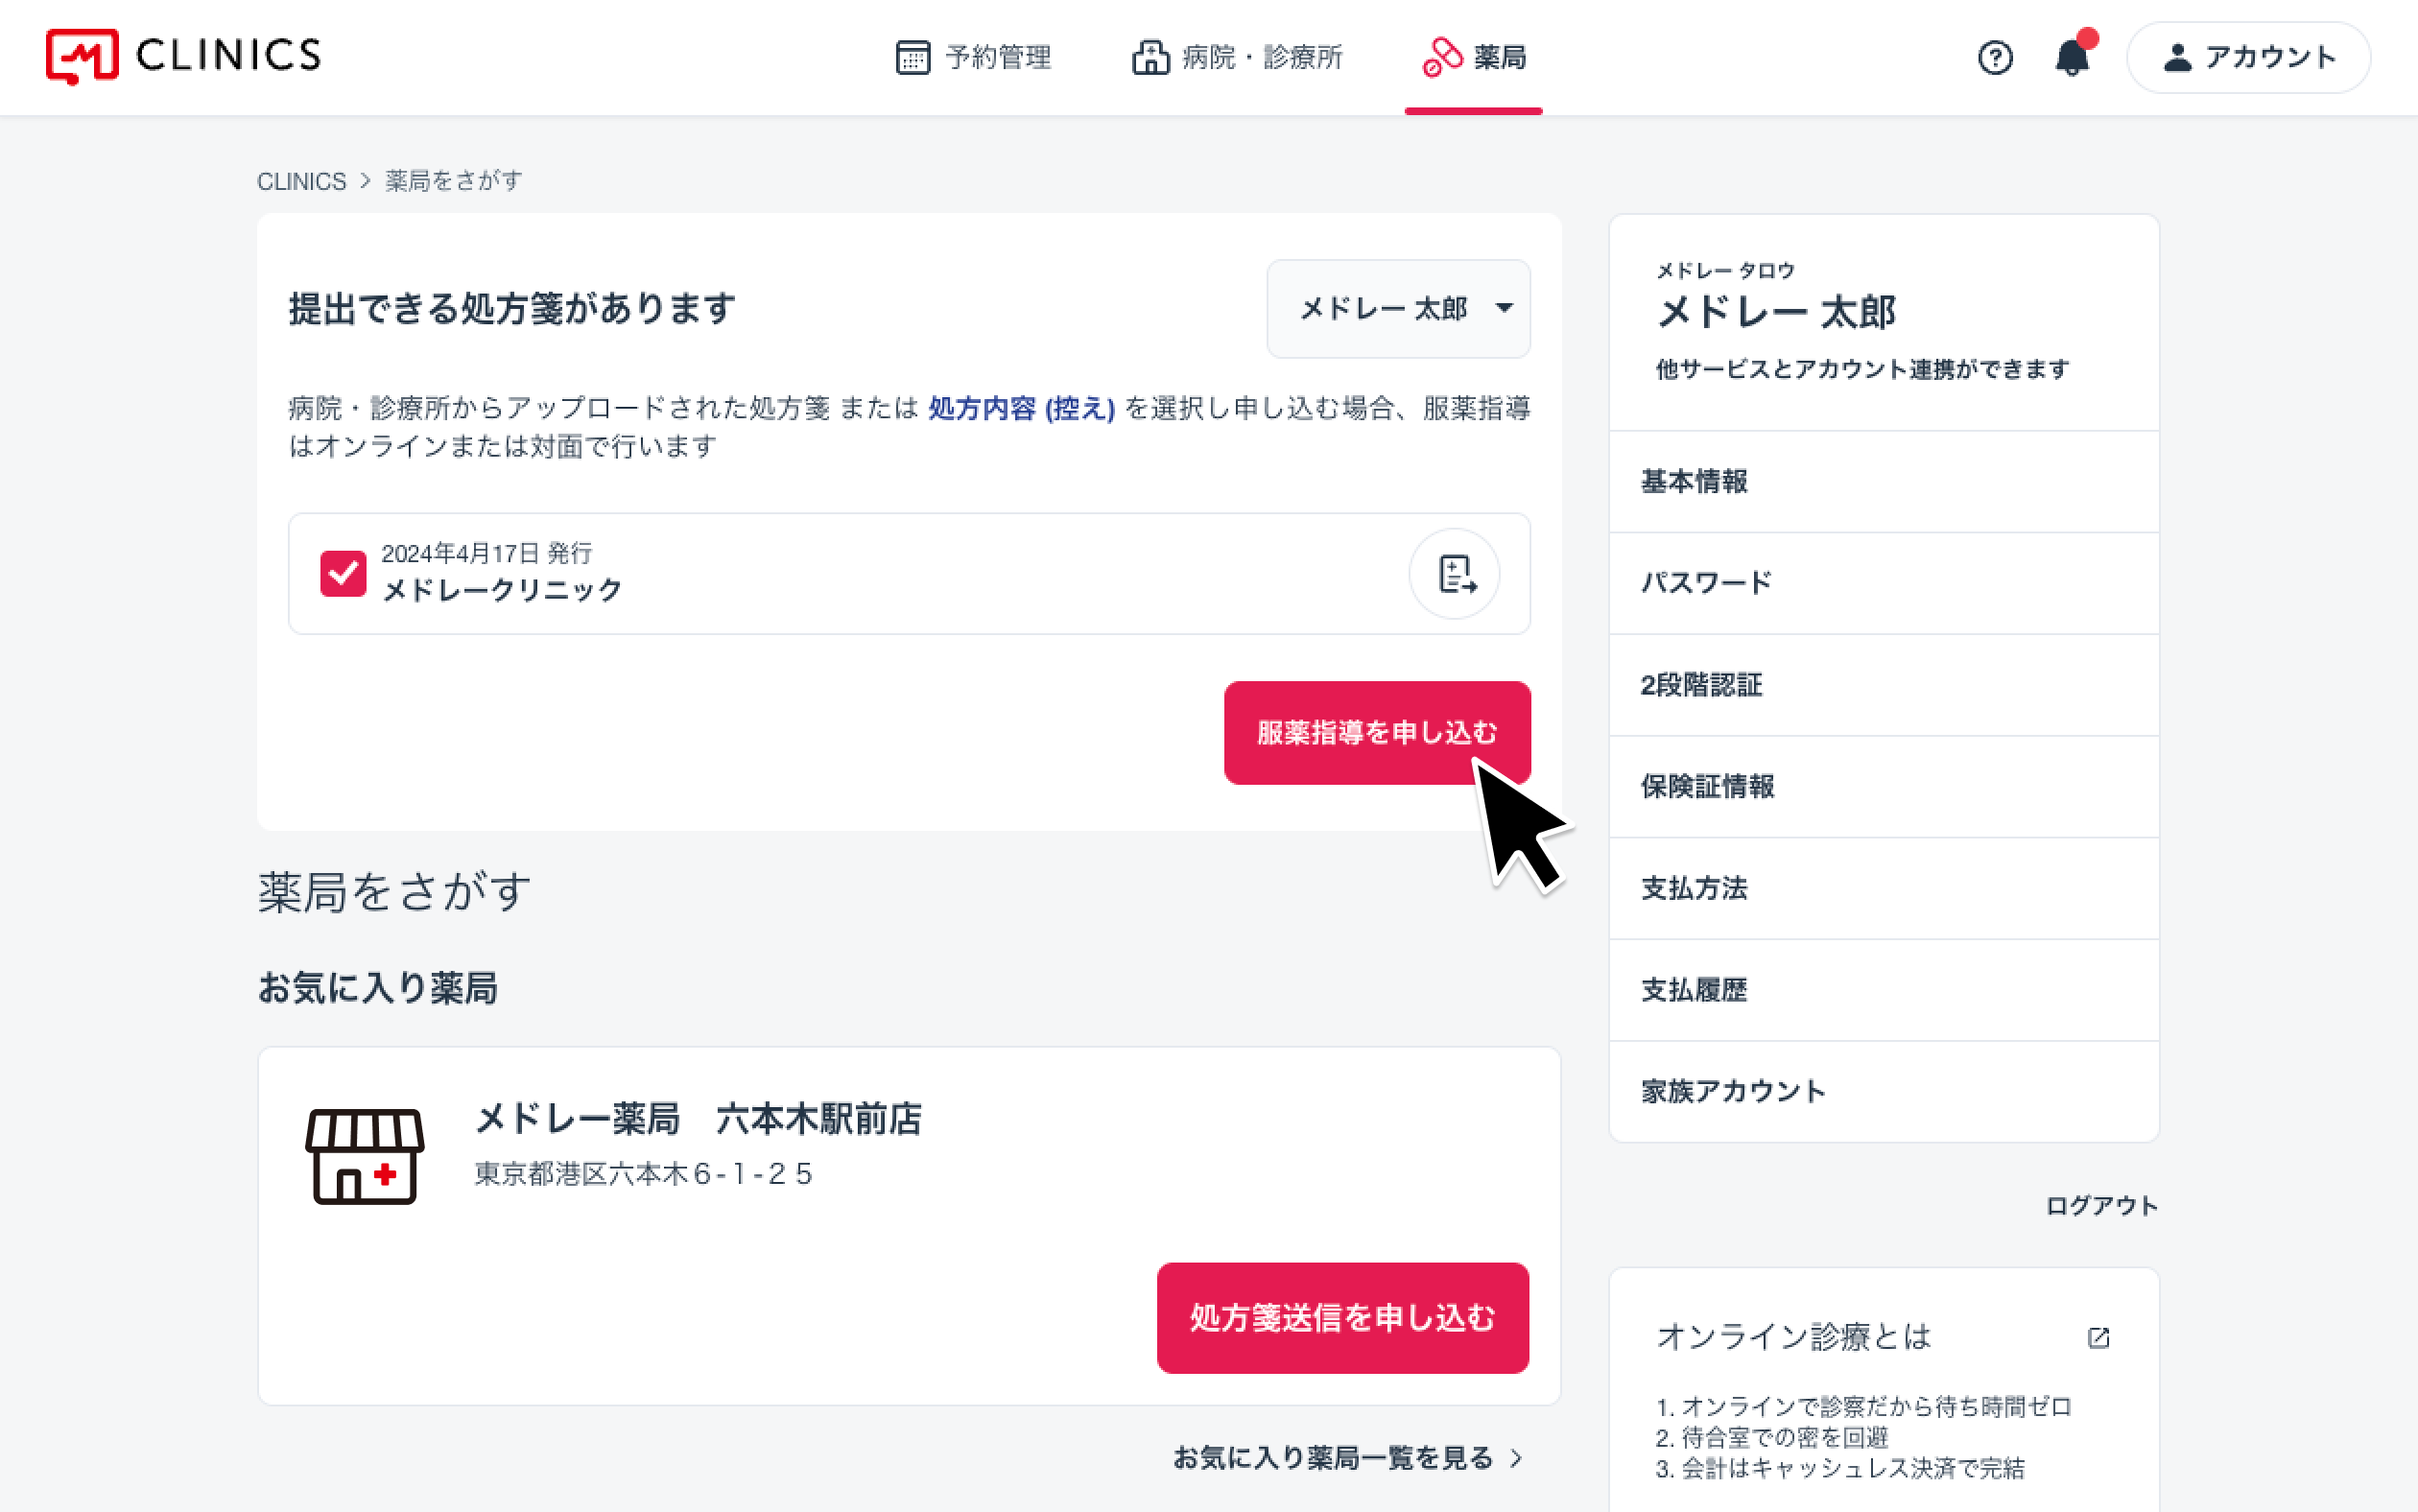
Task: Click the hospital icon beside 病院・診療所
Action: point(1150,57)
